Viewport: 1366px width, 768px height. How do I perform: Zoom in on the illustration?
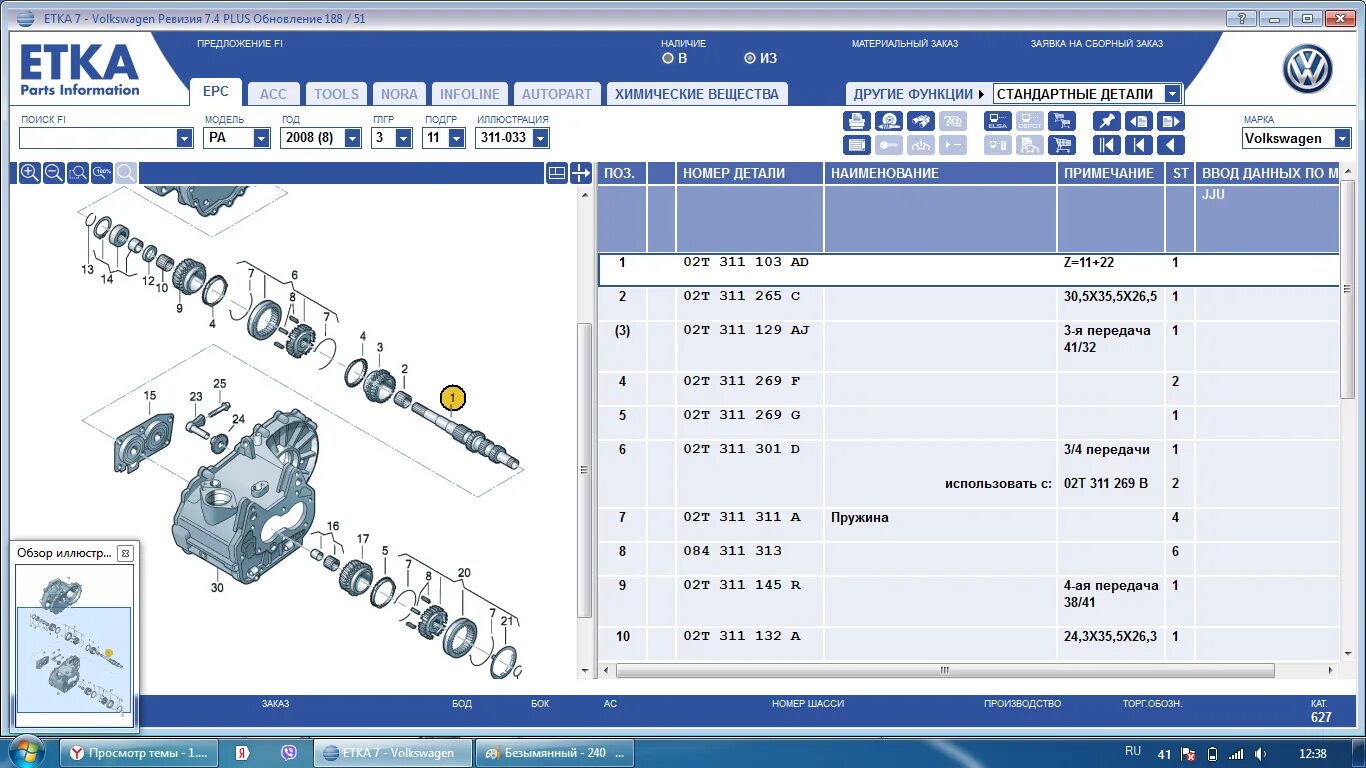click(30, 173)
